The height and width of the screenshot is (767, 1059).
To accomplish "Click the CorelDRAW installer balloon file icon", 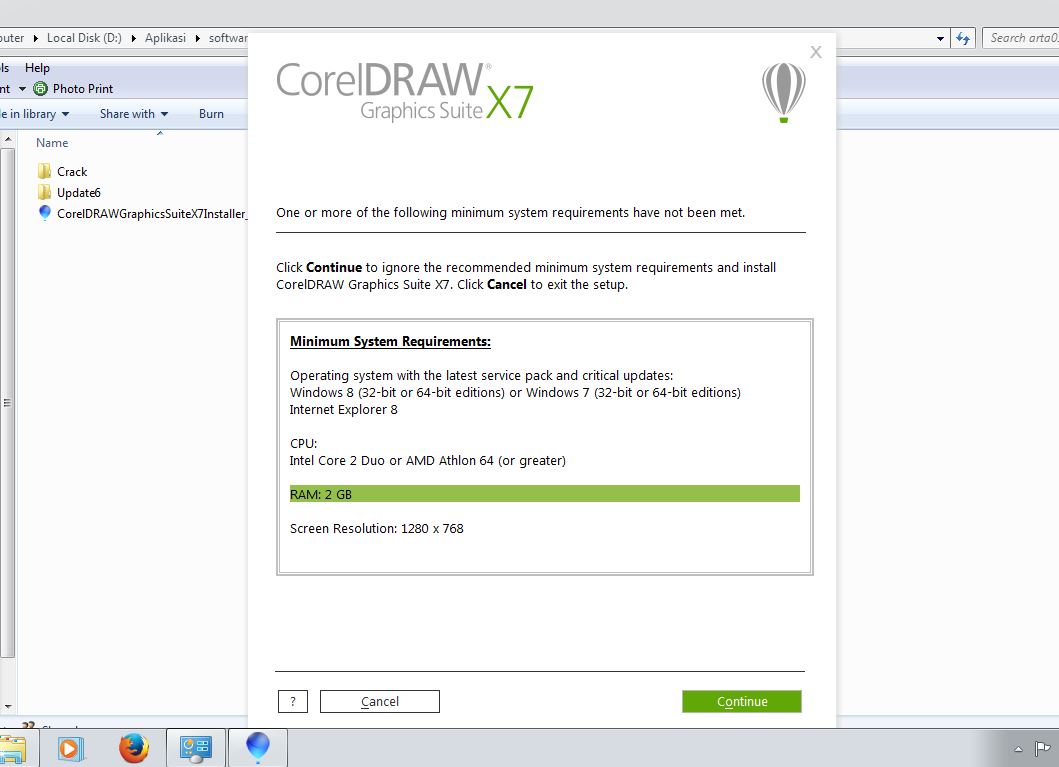I will [45, 213].
